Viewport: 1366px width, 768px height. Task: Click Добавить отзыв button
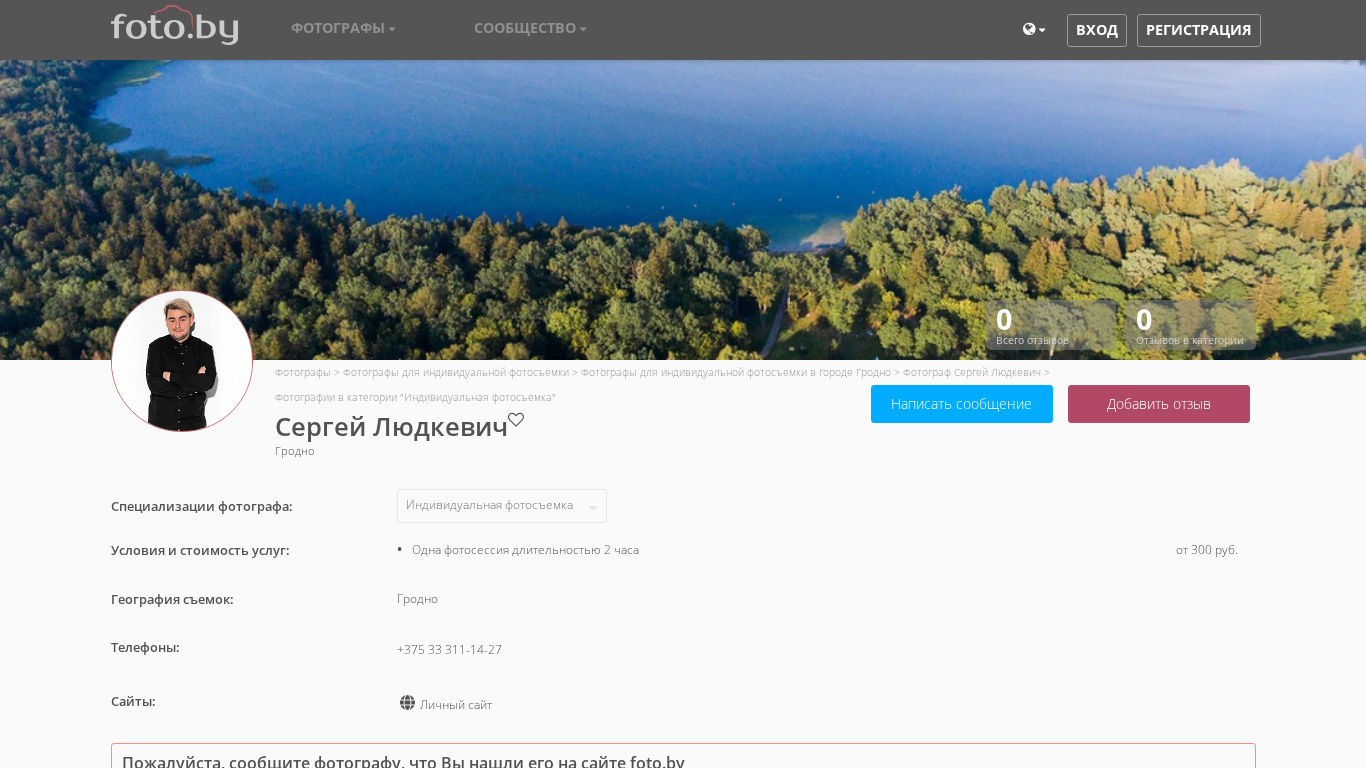(1159, 404)
